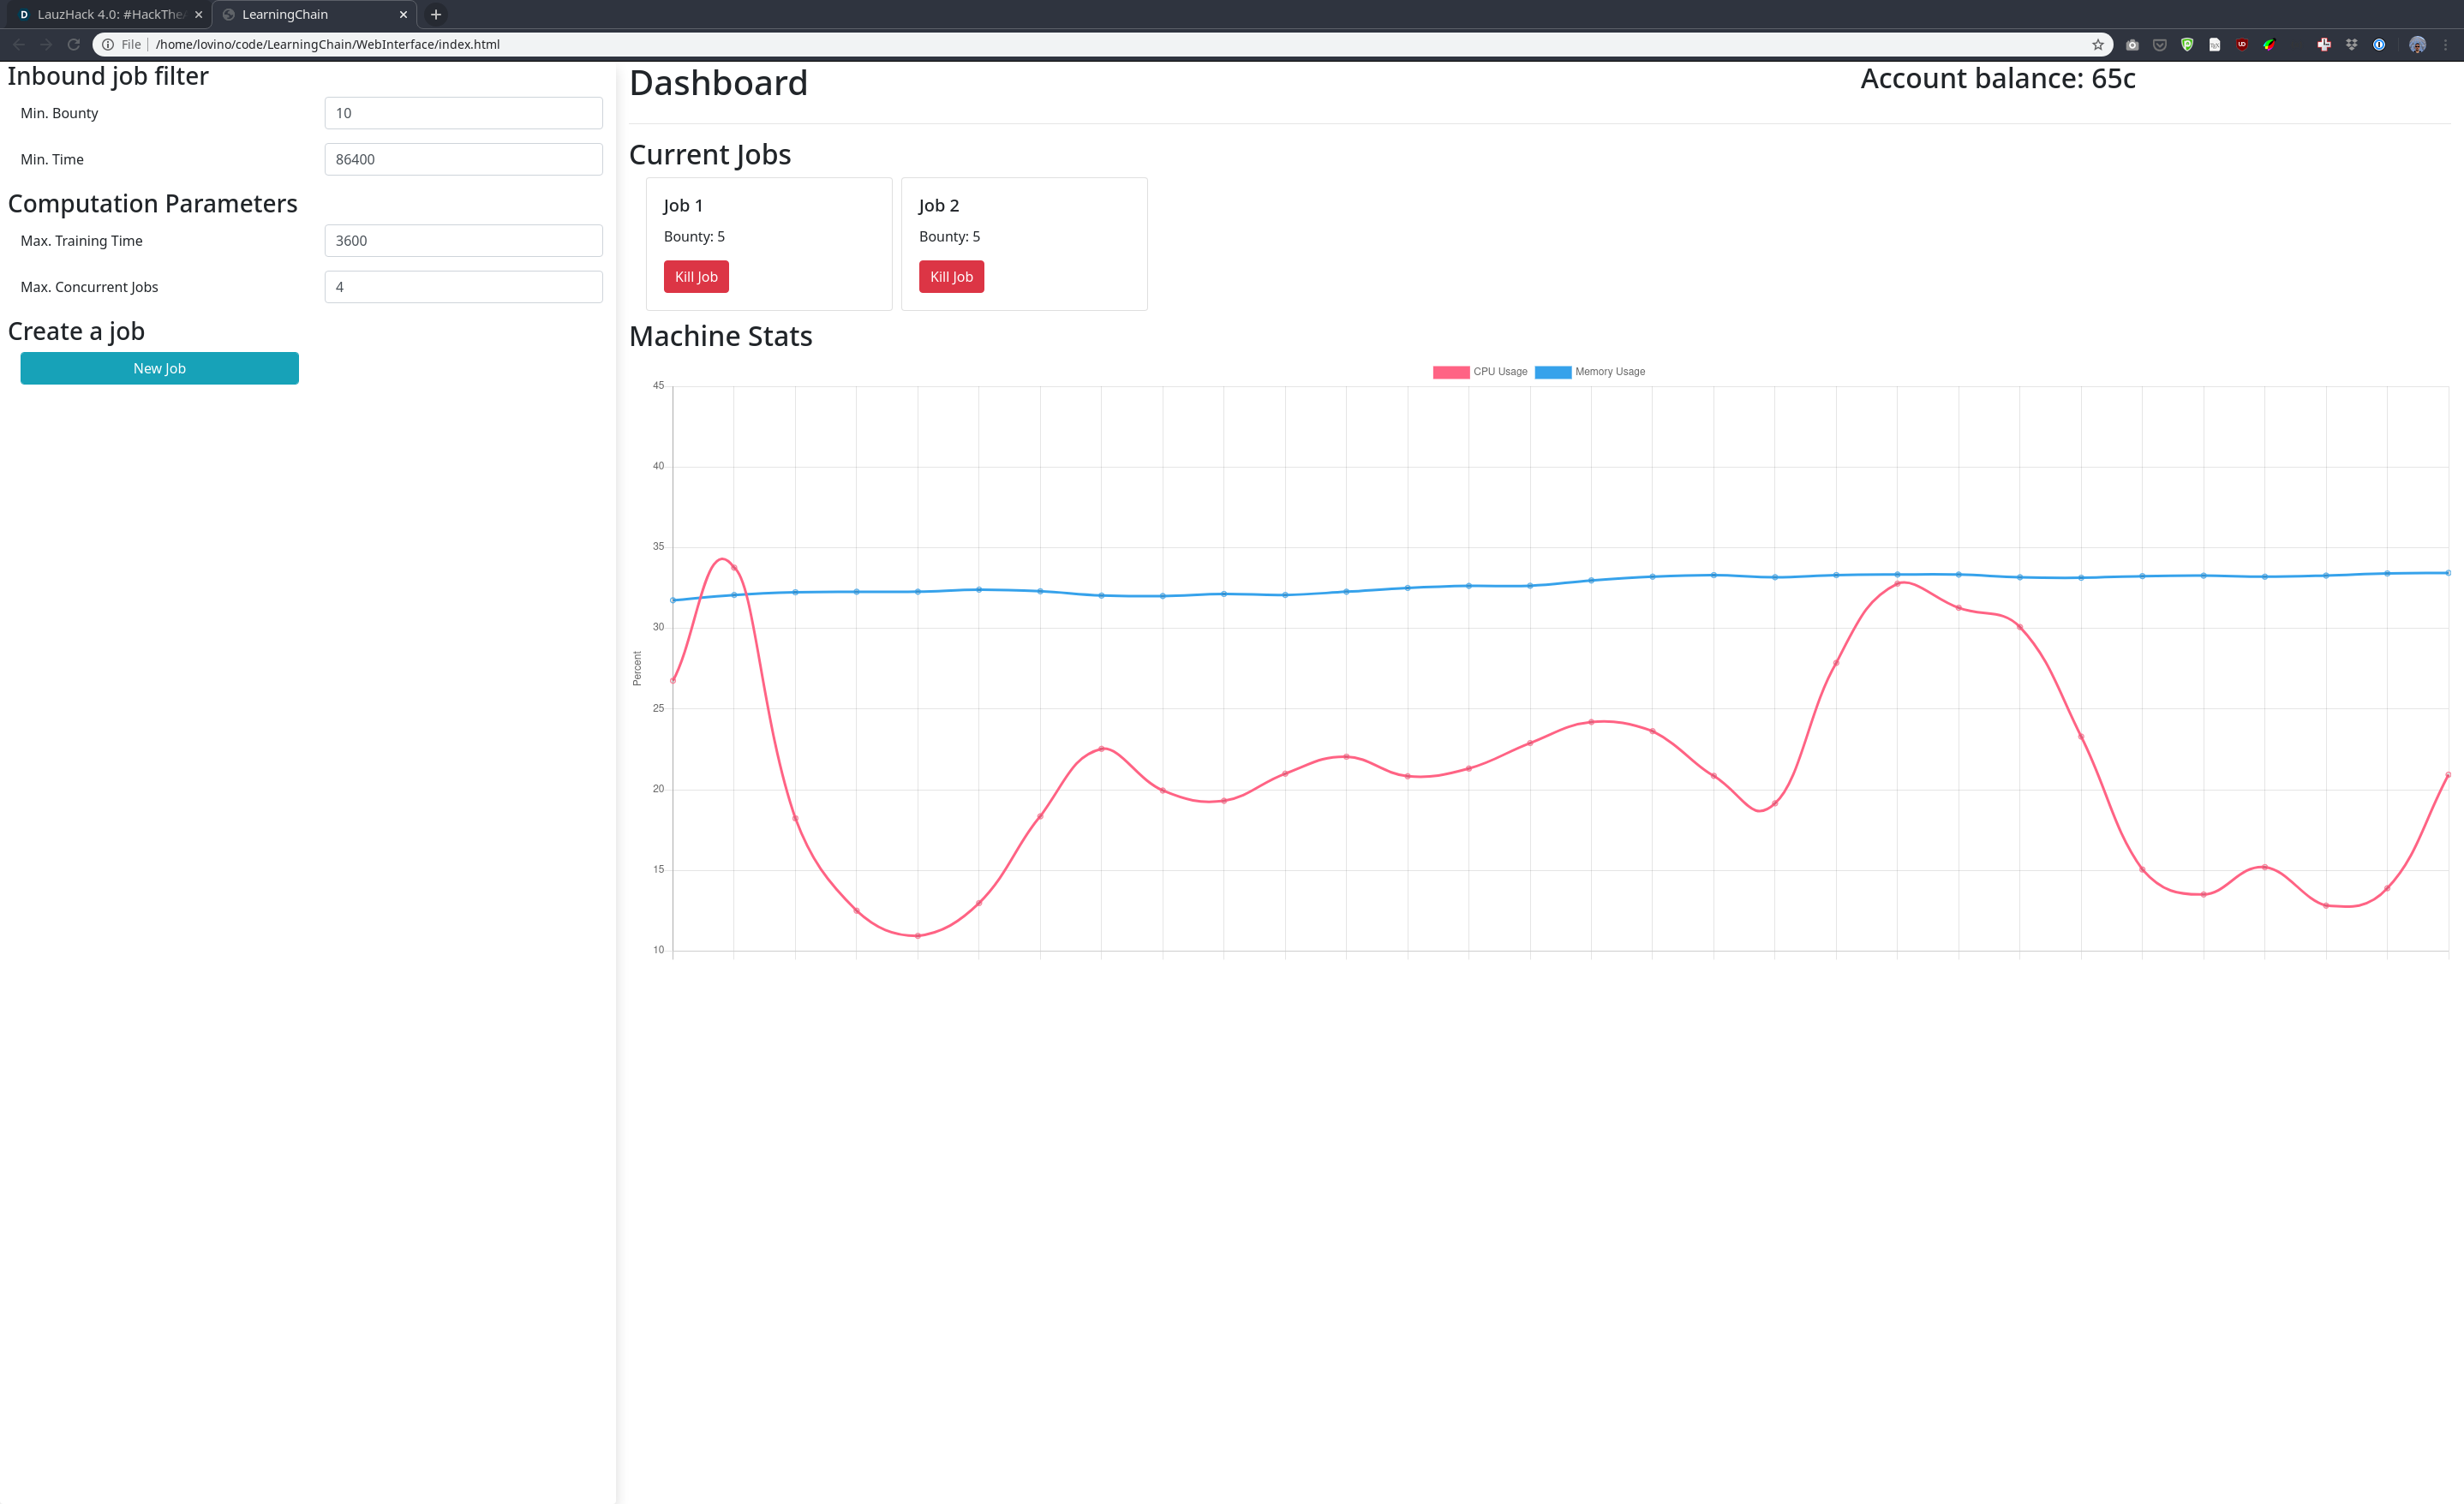
Task: Kill Job 1
Action: (696, 277)
